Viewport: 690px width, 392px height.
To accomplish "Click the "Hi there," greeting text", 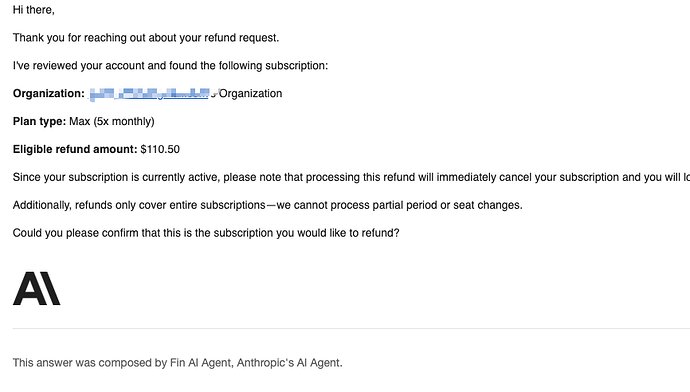I will tap(33, 10).
